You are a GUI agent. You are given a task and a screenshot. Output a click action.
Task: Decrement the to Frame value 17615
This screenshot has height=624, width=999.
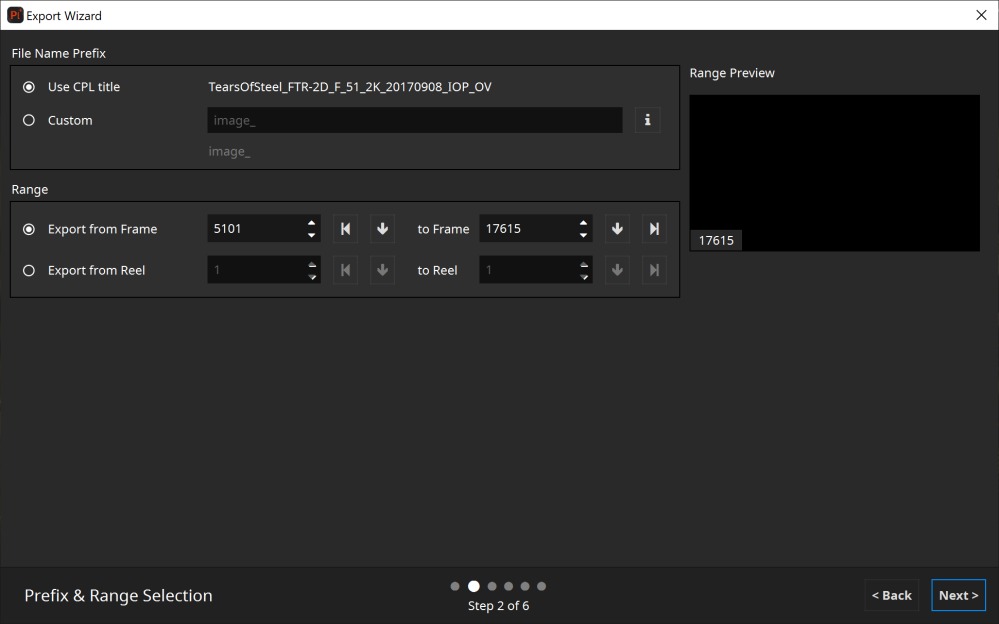(584, 236)
